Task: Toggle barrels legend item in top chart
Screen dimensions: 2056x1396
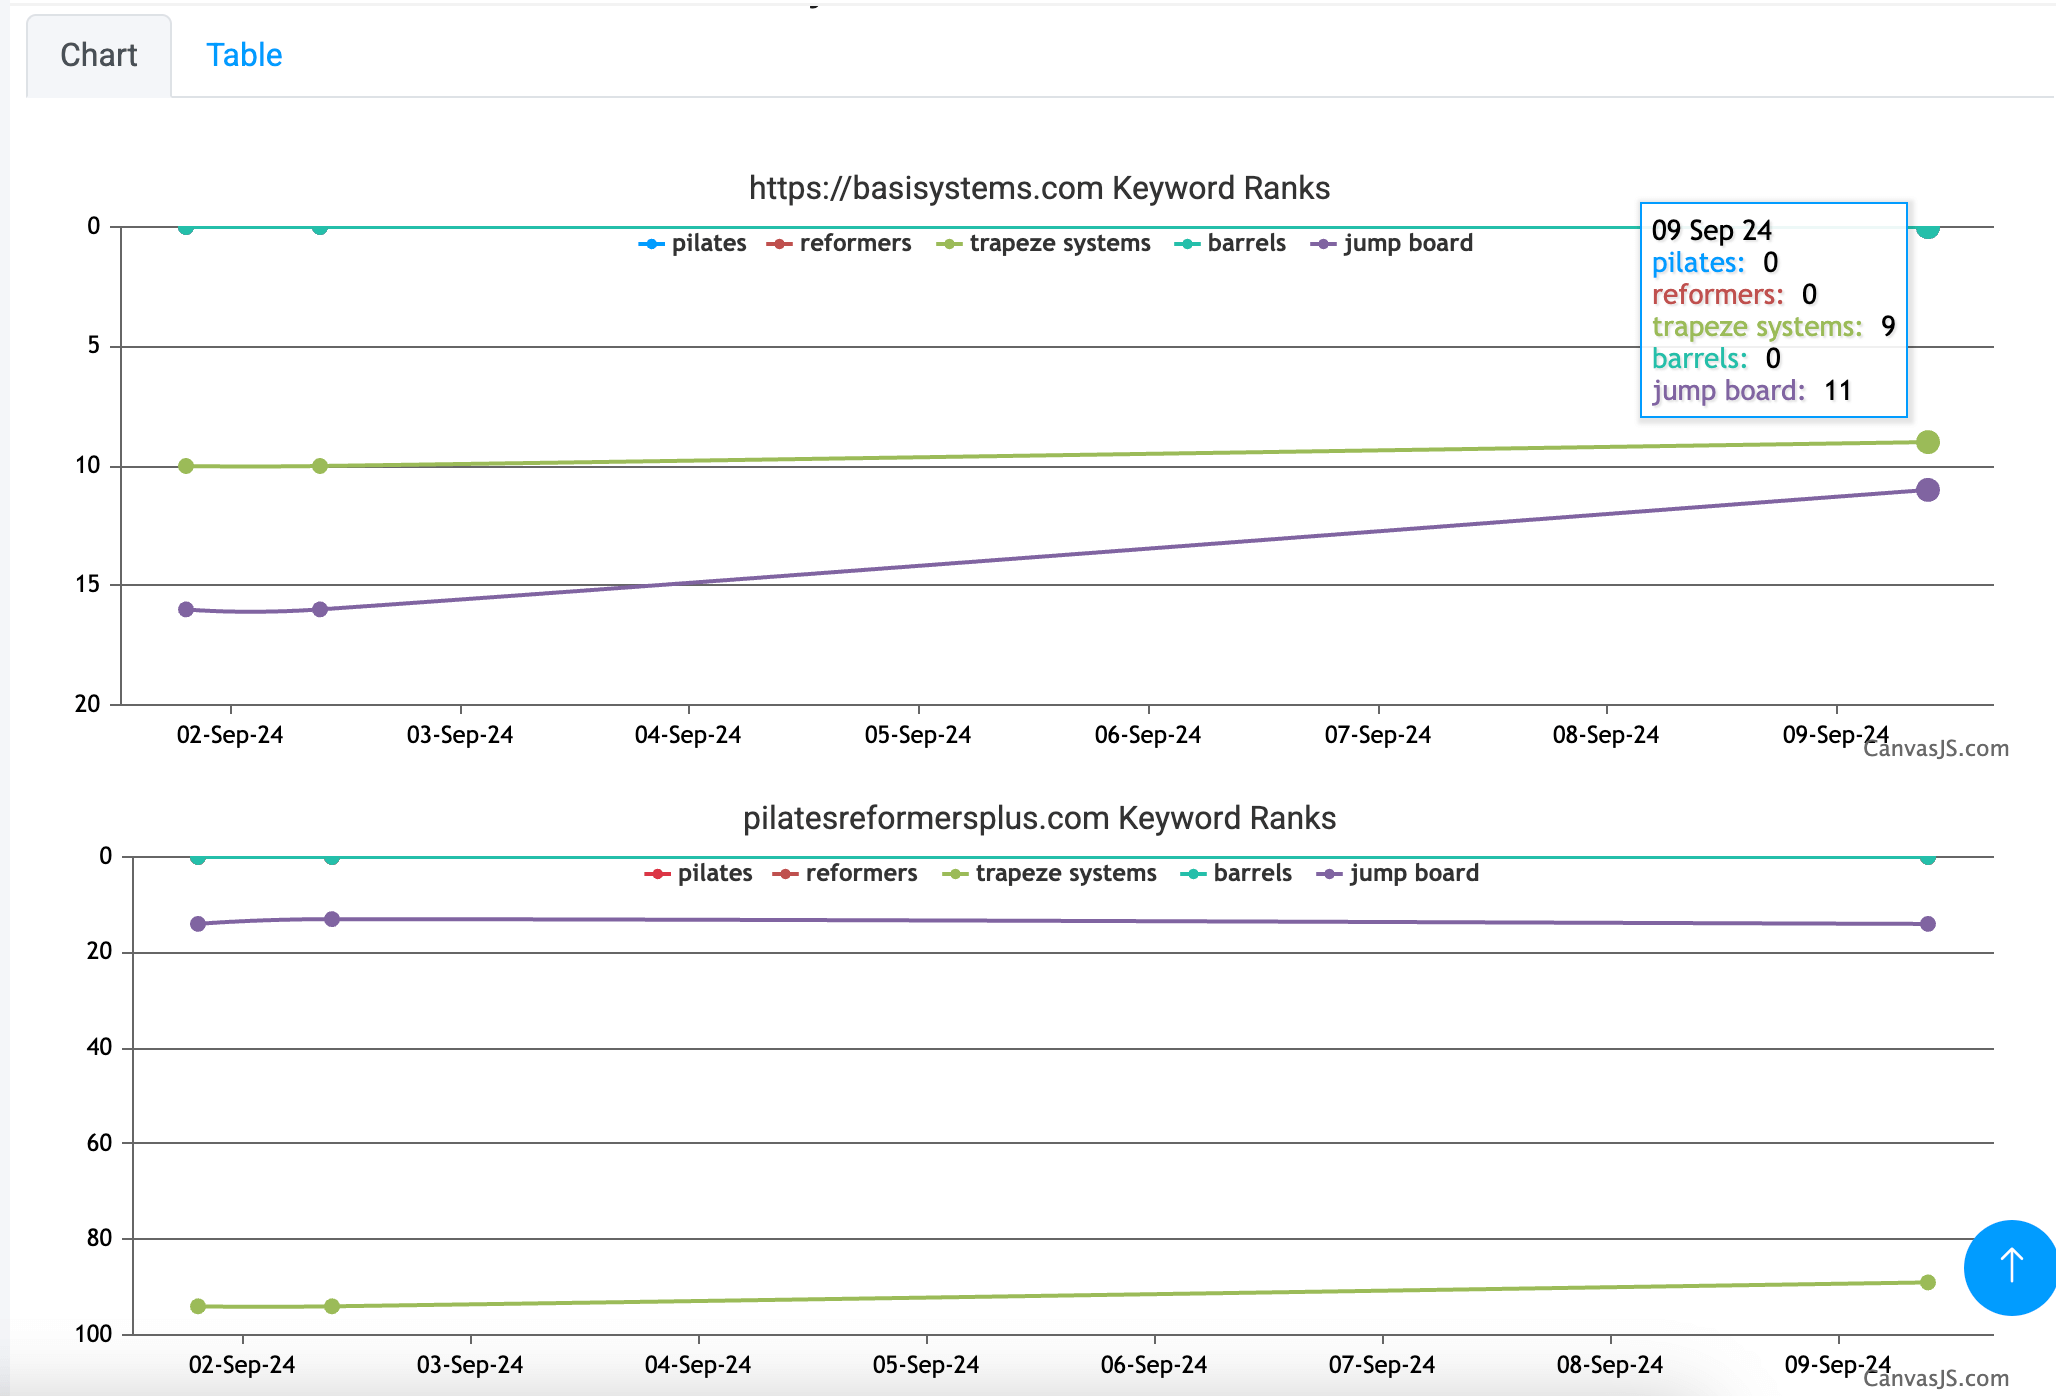Action: tap(1245, 243)
